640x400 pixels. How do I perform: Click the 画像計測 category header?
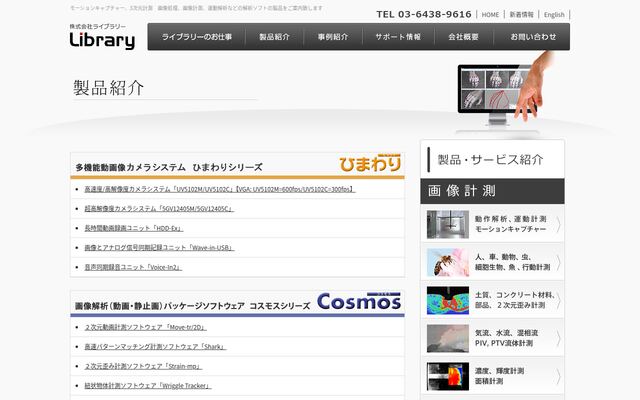click(492, 191)
